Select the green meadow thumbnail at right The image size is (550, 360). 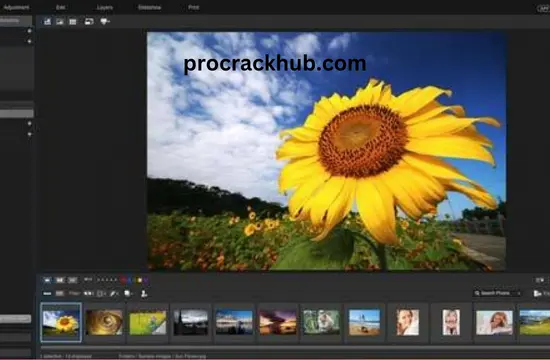pyautogui.click(x=535, y=322)
